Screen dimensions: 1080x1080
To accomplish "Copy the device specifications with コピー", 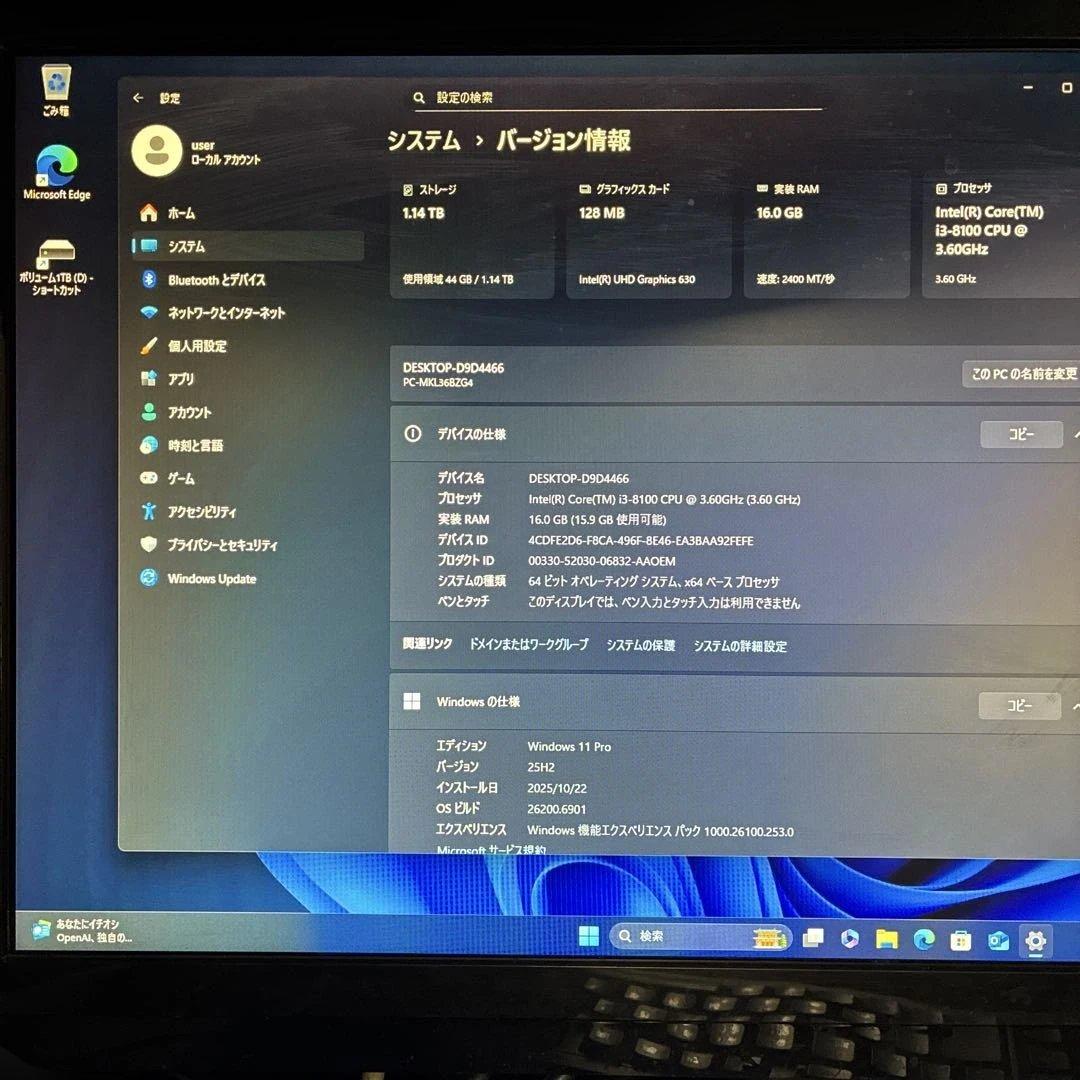I will tap(1021, 434).
